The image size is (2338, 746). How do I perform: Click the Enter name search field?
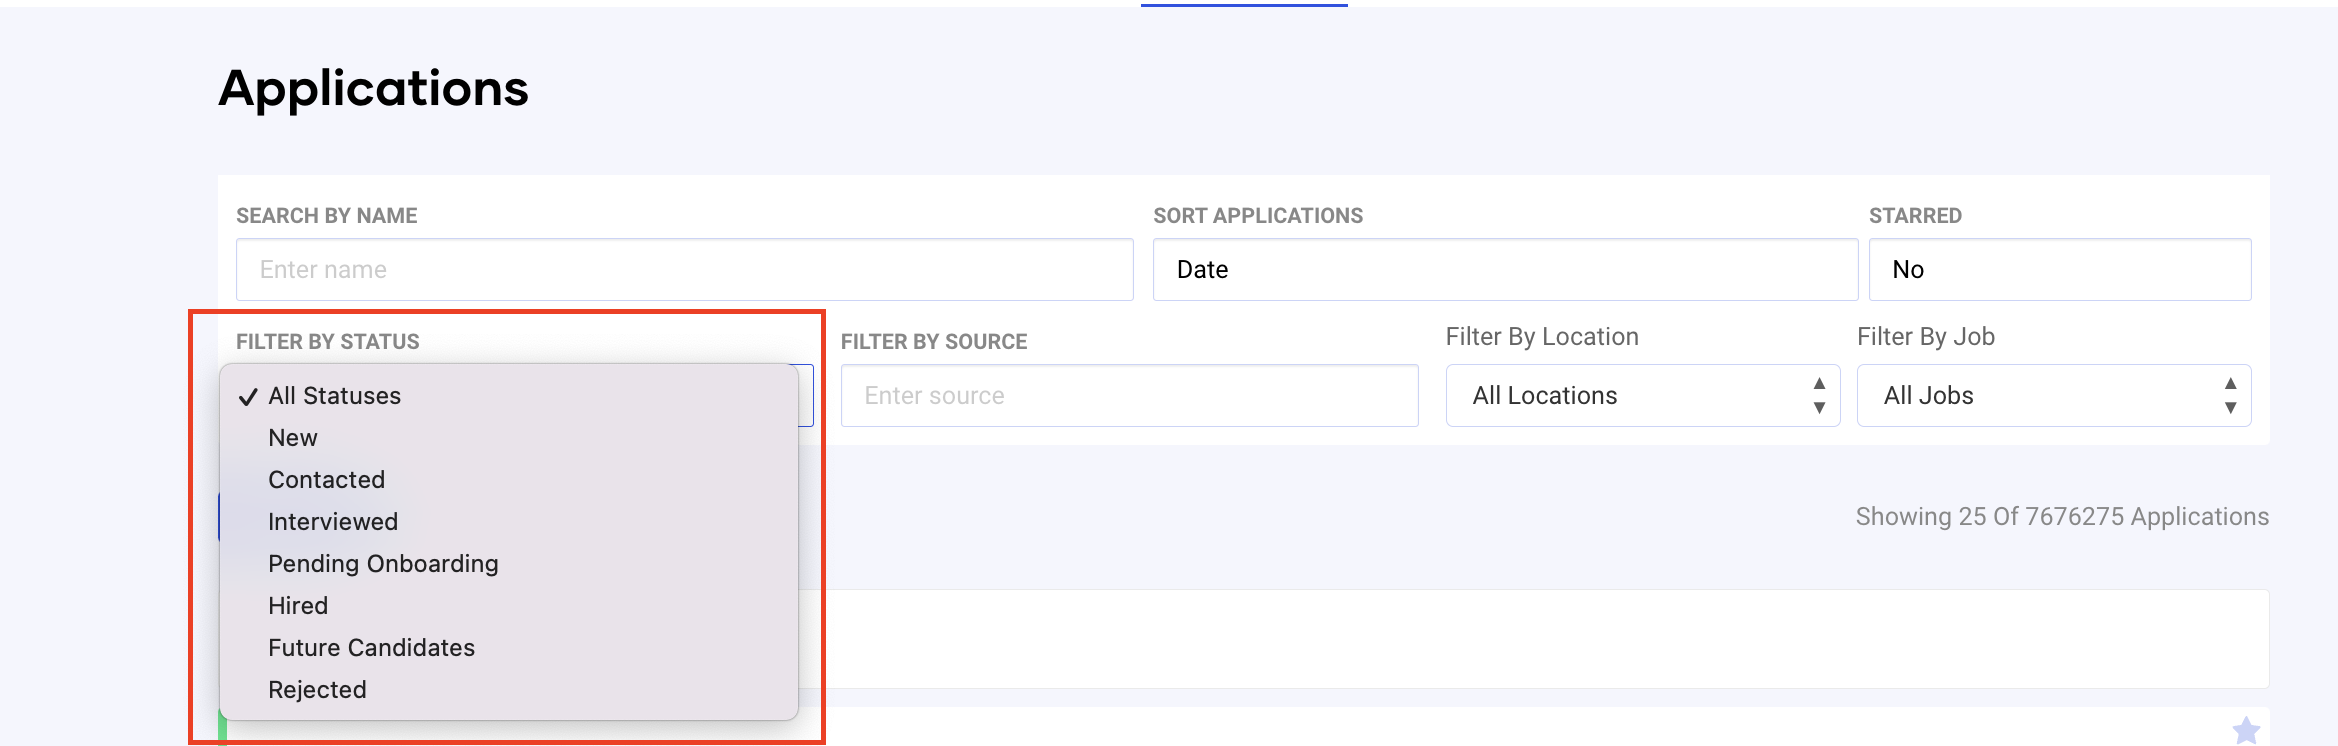684,270
